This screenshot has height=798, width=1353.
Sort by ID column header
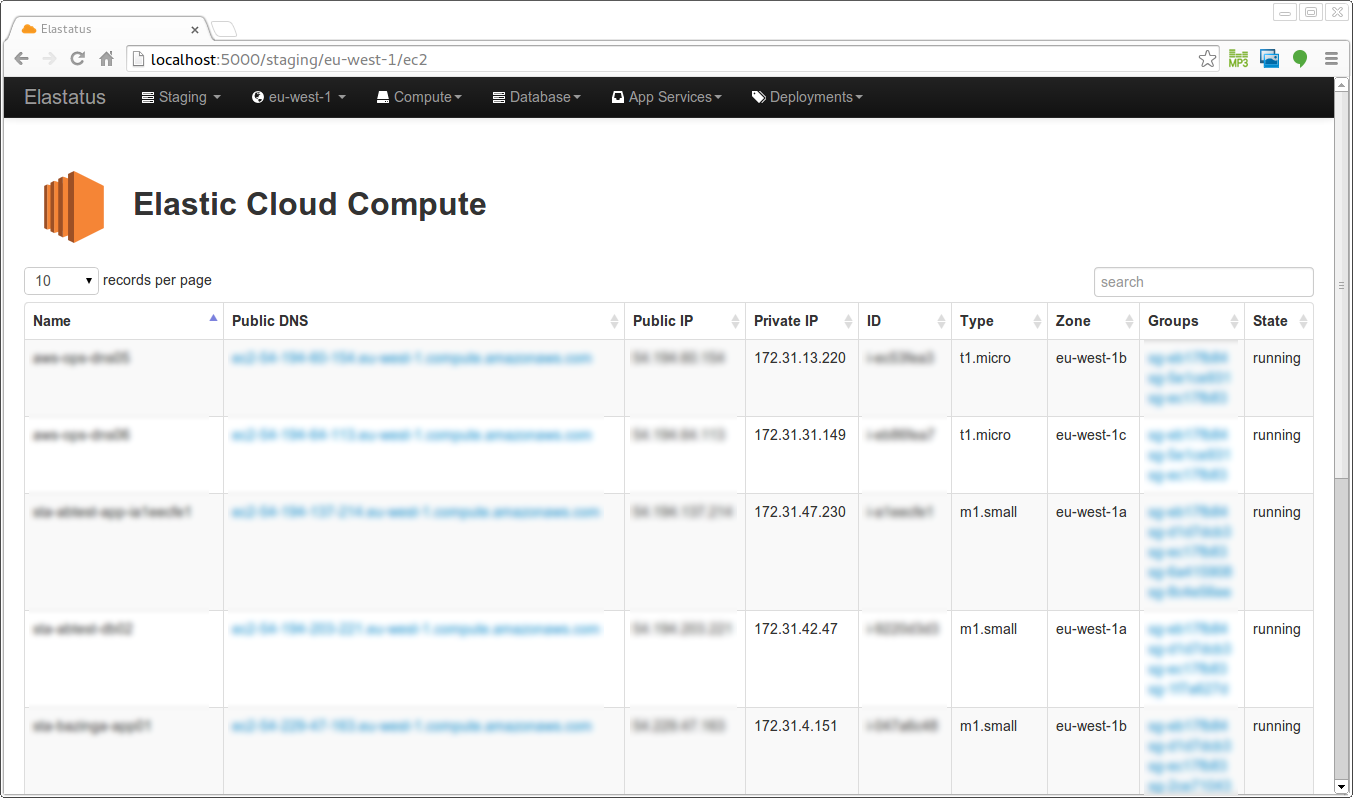pos(905,321)
